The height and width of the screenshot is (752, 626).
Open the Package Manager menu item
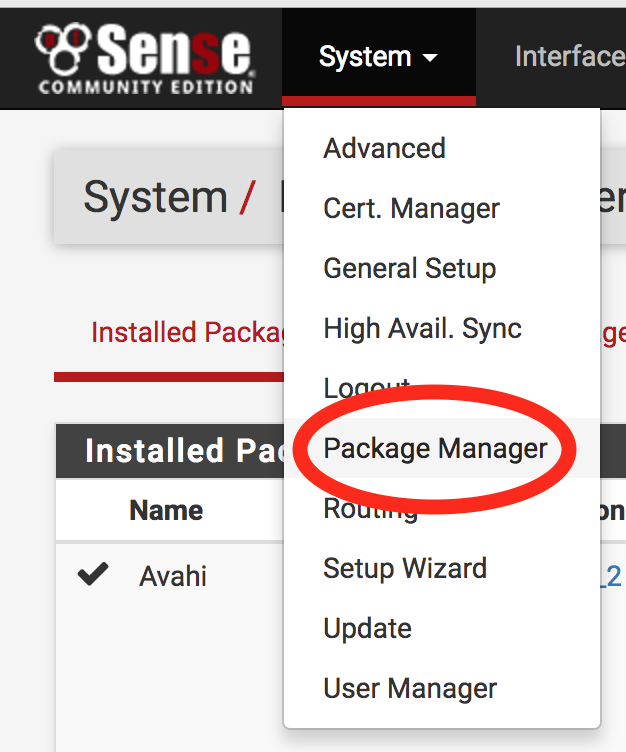(435, 449)
